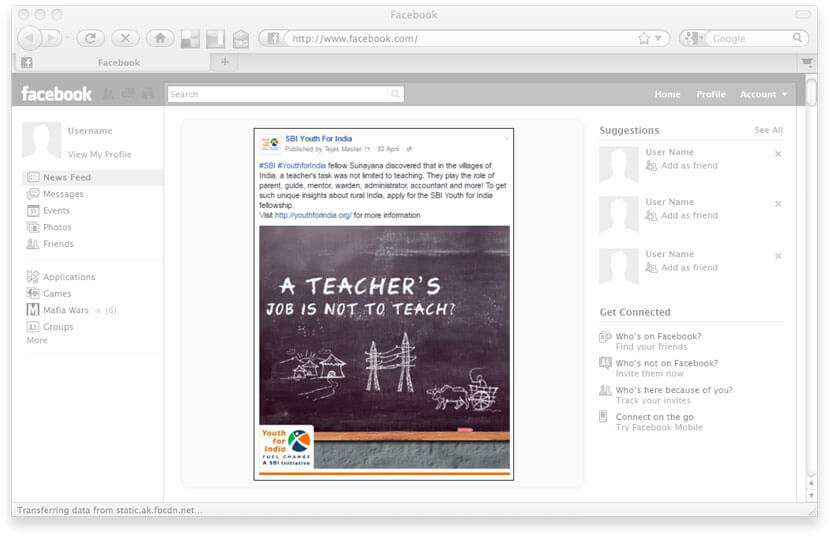Open Profile from the Facebook header
The image size is (837, 536).
(710, 94)
